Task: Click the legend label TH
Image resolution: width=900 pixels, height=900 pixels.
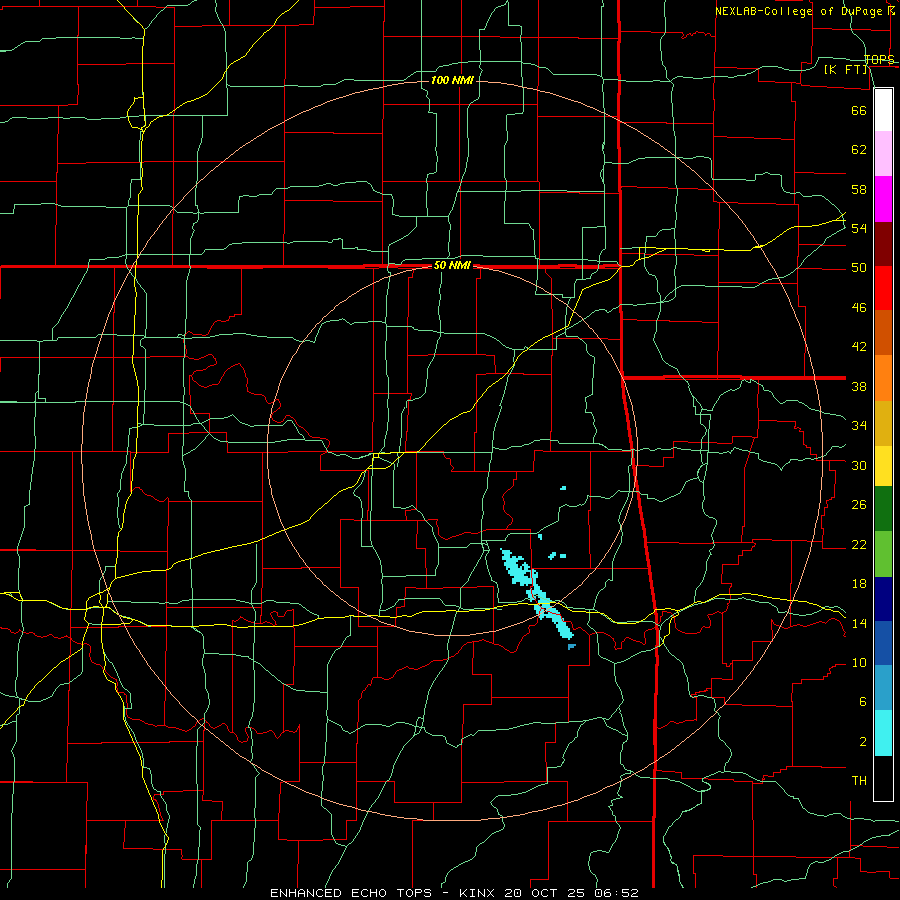Action: (x=859, y=781)
